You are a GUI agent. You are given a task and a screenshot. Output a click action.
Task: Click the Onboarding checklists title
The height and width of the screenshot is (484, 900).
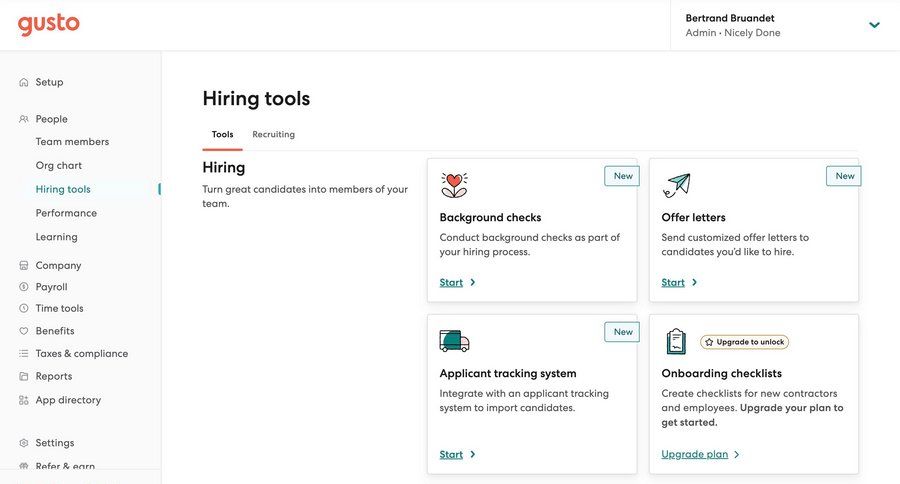(x=721, y=373)
